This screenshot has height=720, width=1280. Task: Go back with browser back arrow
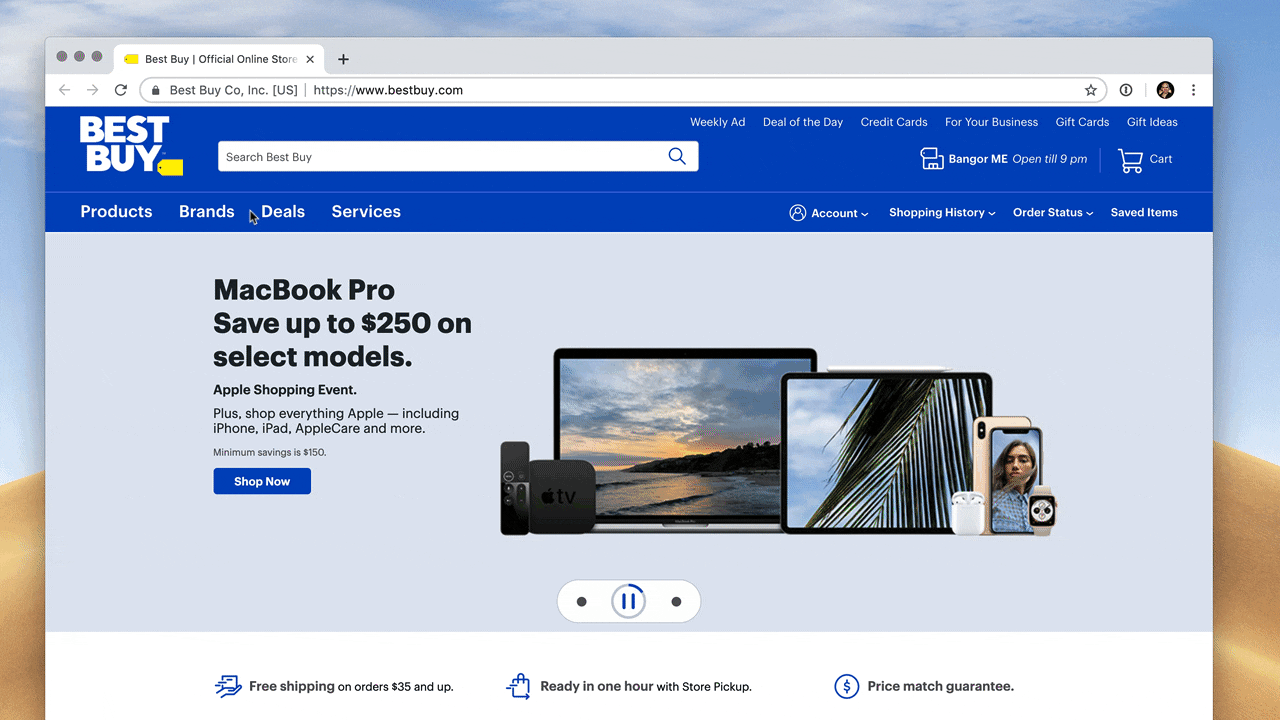point(64,90)
